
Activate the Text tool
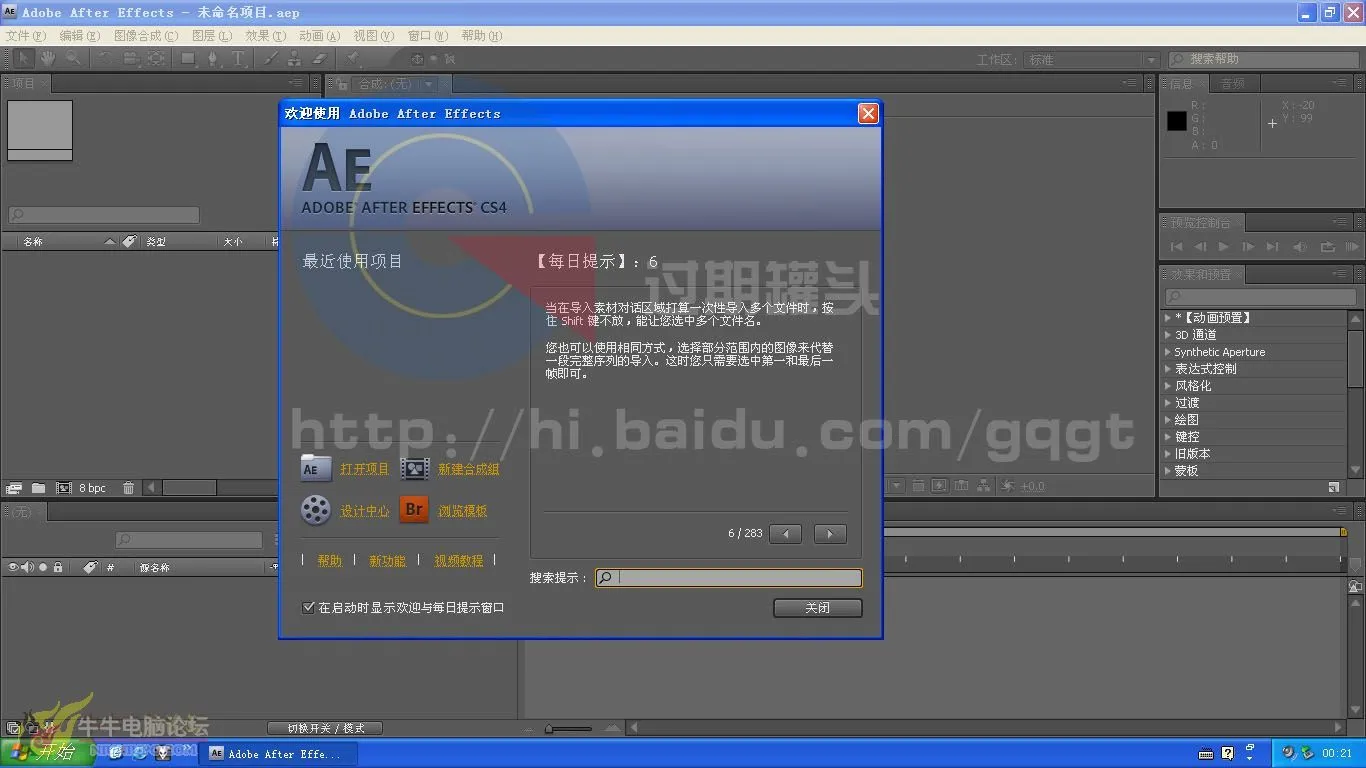click(x=239, y=59)
